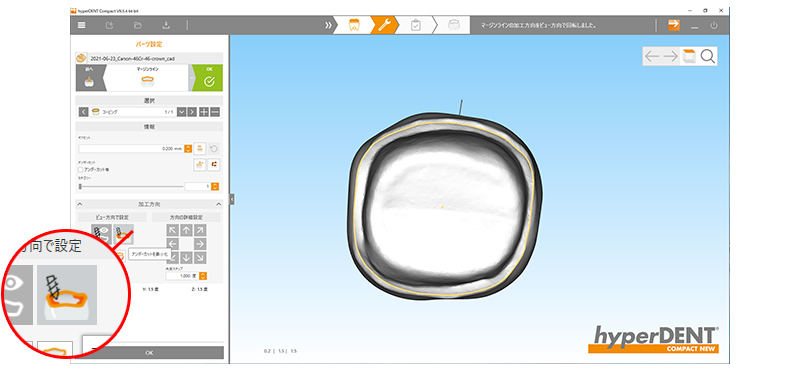The image size is (800, 372).
Task: Click the cube view orientation icon
Action: click(x=689, y=56)
